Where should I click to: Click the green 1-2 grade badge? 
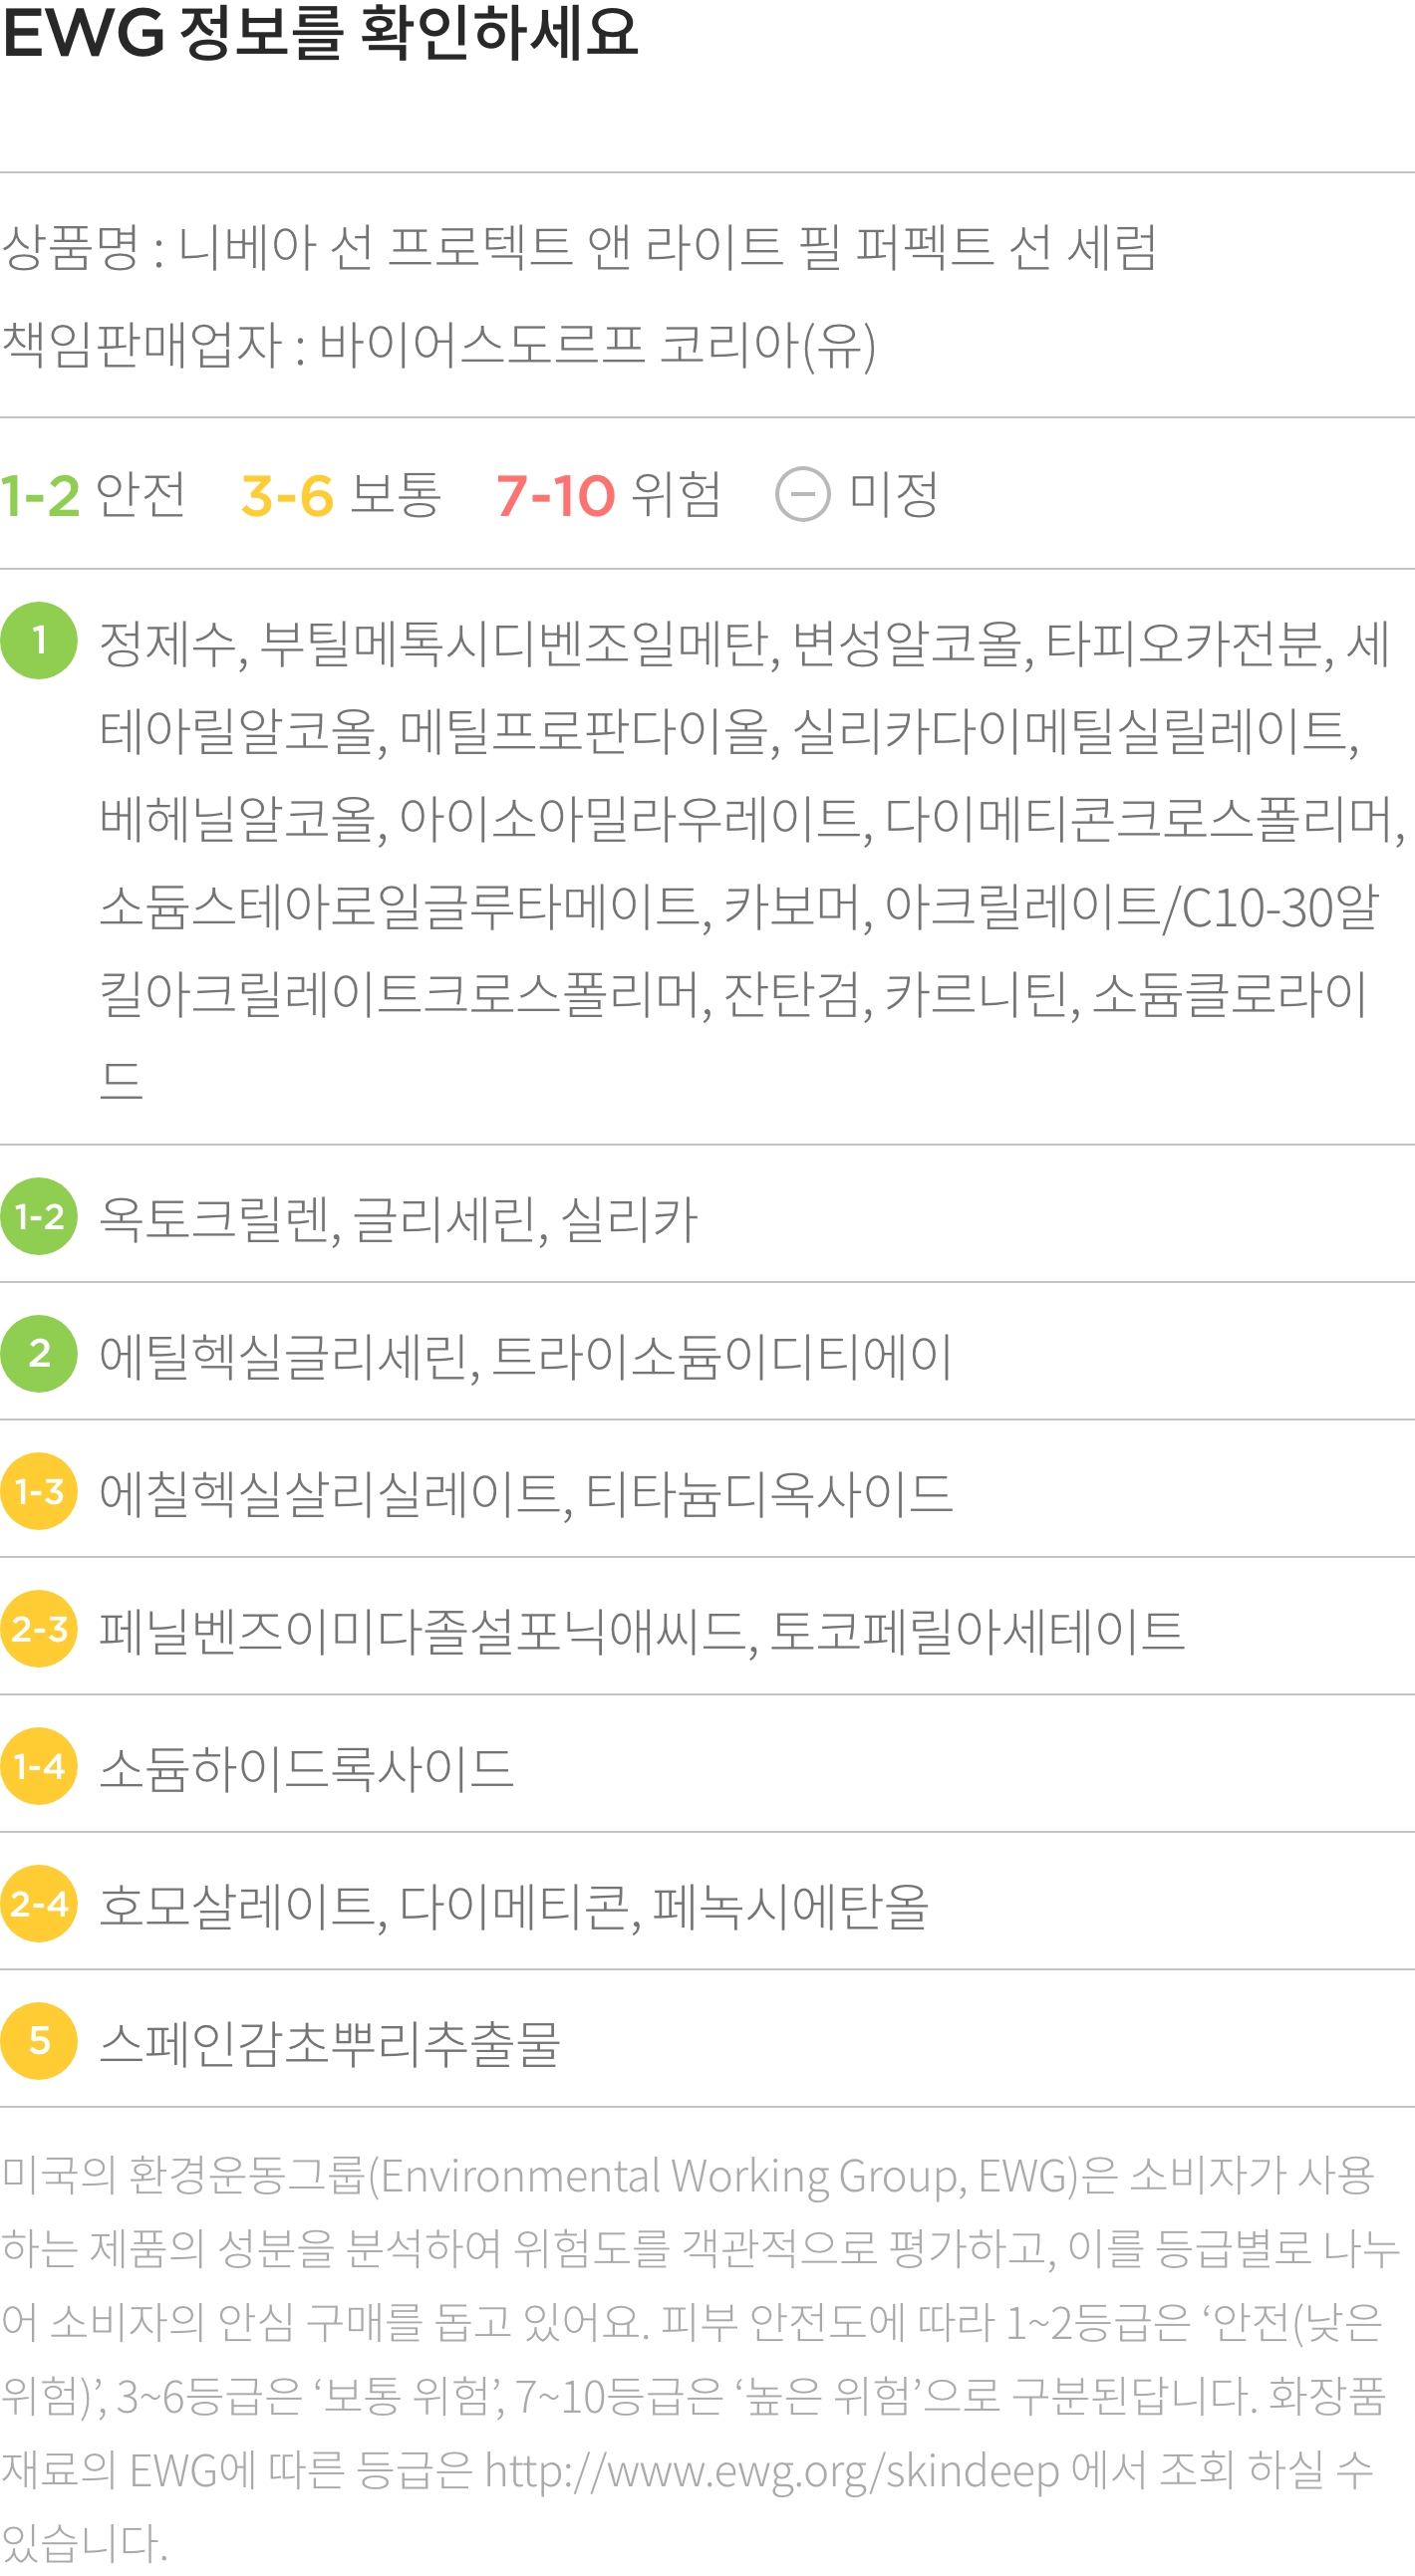coord(39,1216)
